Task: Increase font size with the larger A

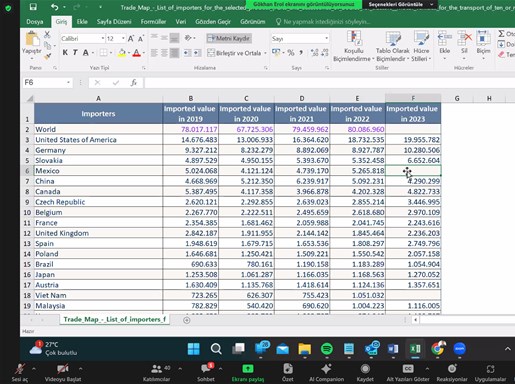Action: [x=131, y=39]
